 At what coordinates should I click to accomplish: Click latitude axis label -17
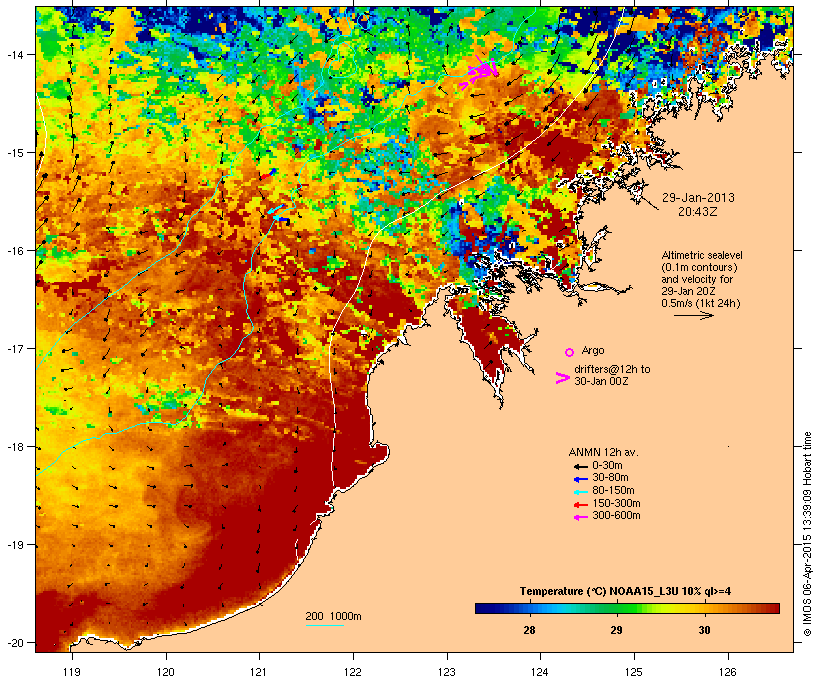14,349
